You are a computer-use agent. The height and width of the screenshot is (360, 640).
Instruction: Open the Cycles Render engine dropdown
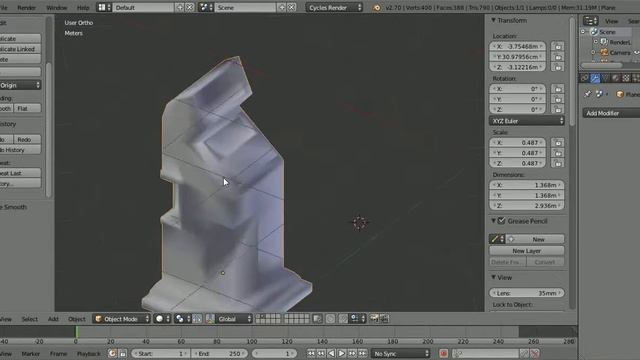pos(334,7)
